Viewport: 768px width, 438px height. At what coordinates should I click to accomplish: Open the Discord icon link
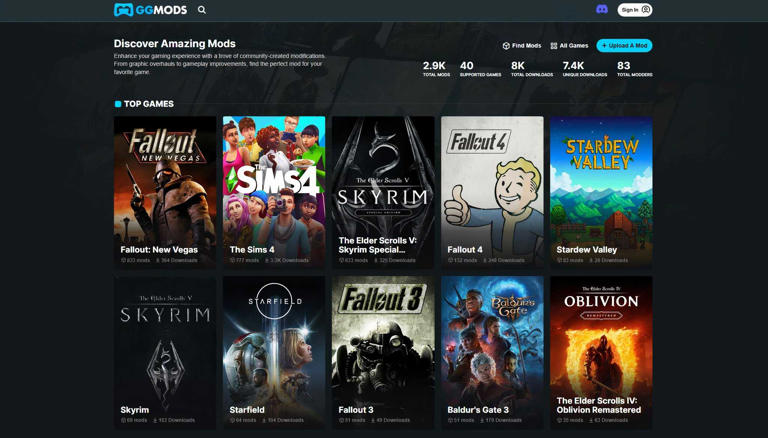(x=602, y=9)
